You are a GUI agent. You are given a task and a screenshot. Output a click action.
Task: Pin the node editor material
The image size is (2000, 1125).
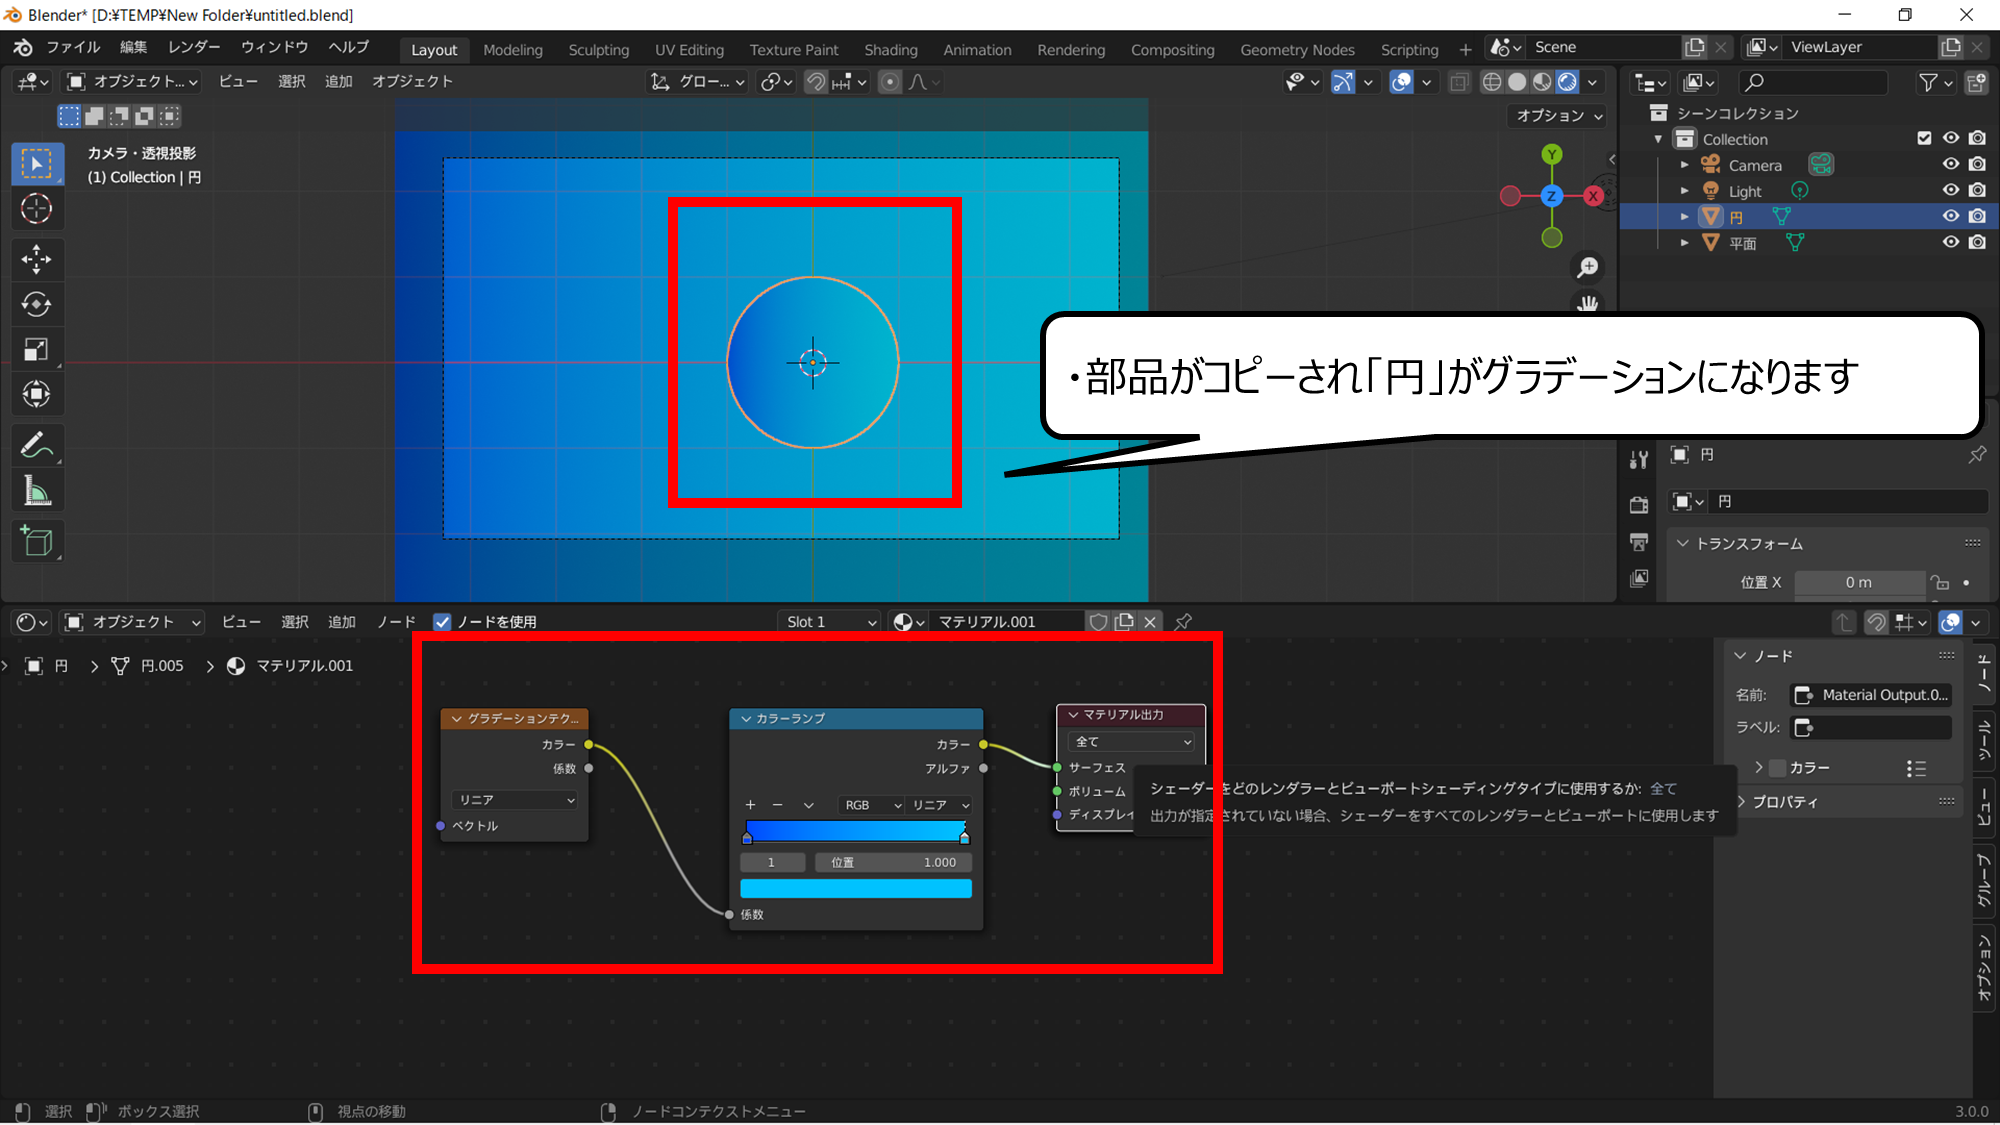tap(1183, 622)
